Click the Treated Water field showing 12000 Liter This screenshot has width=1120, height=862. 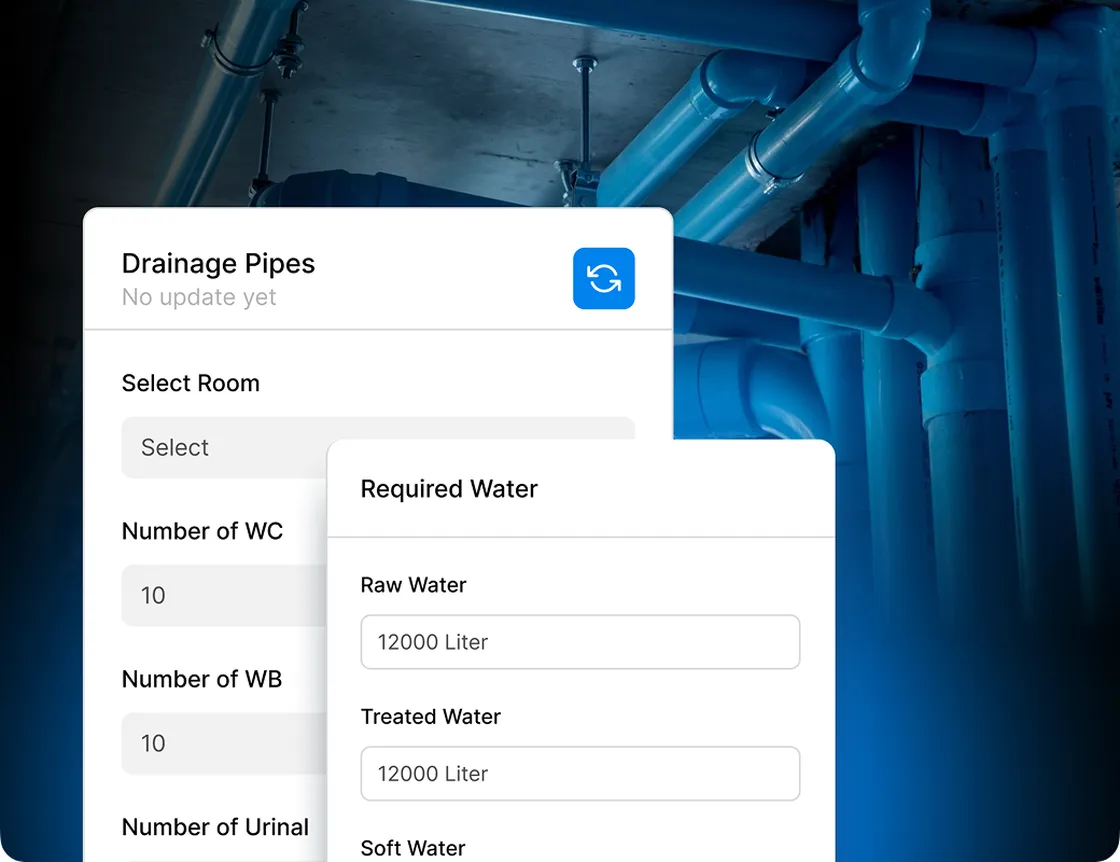580,773
